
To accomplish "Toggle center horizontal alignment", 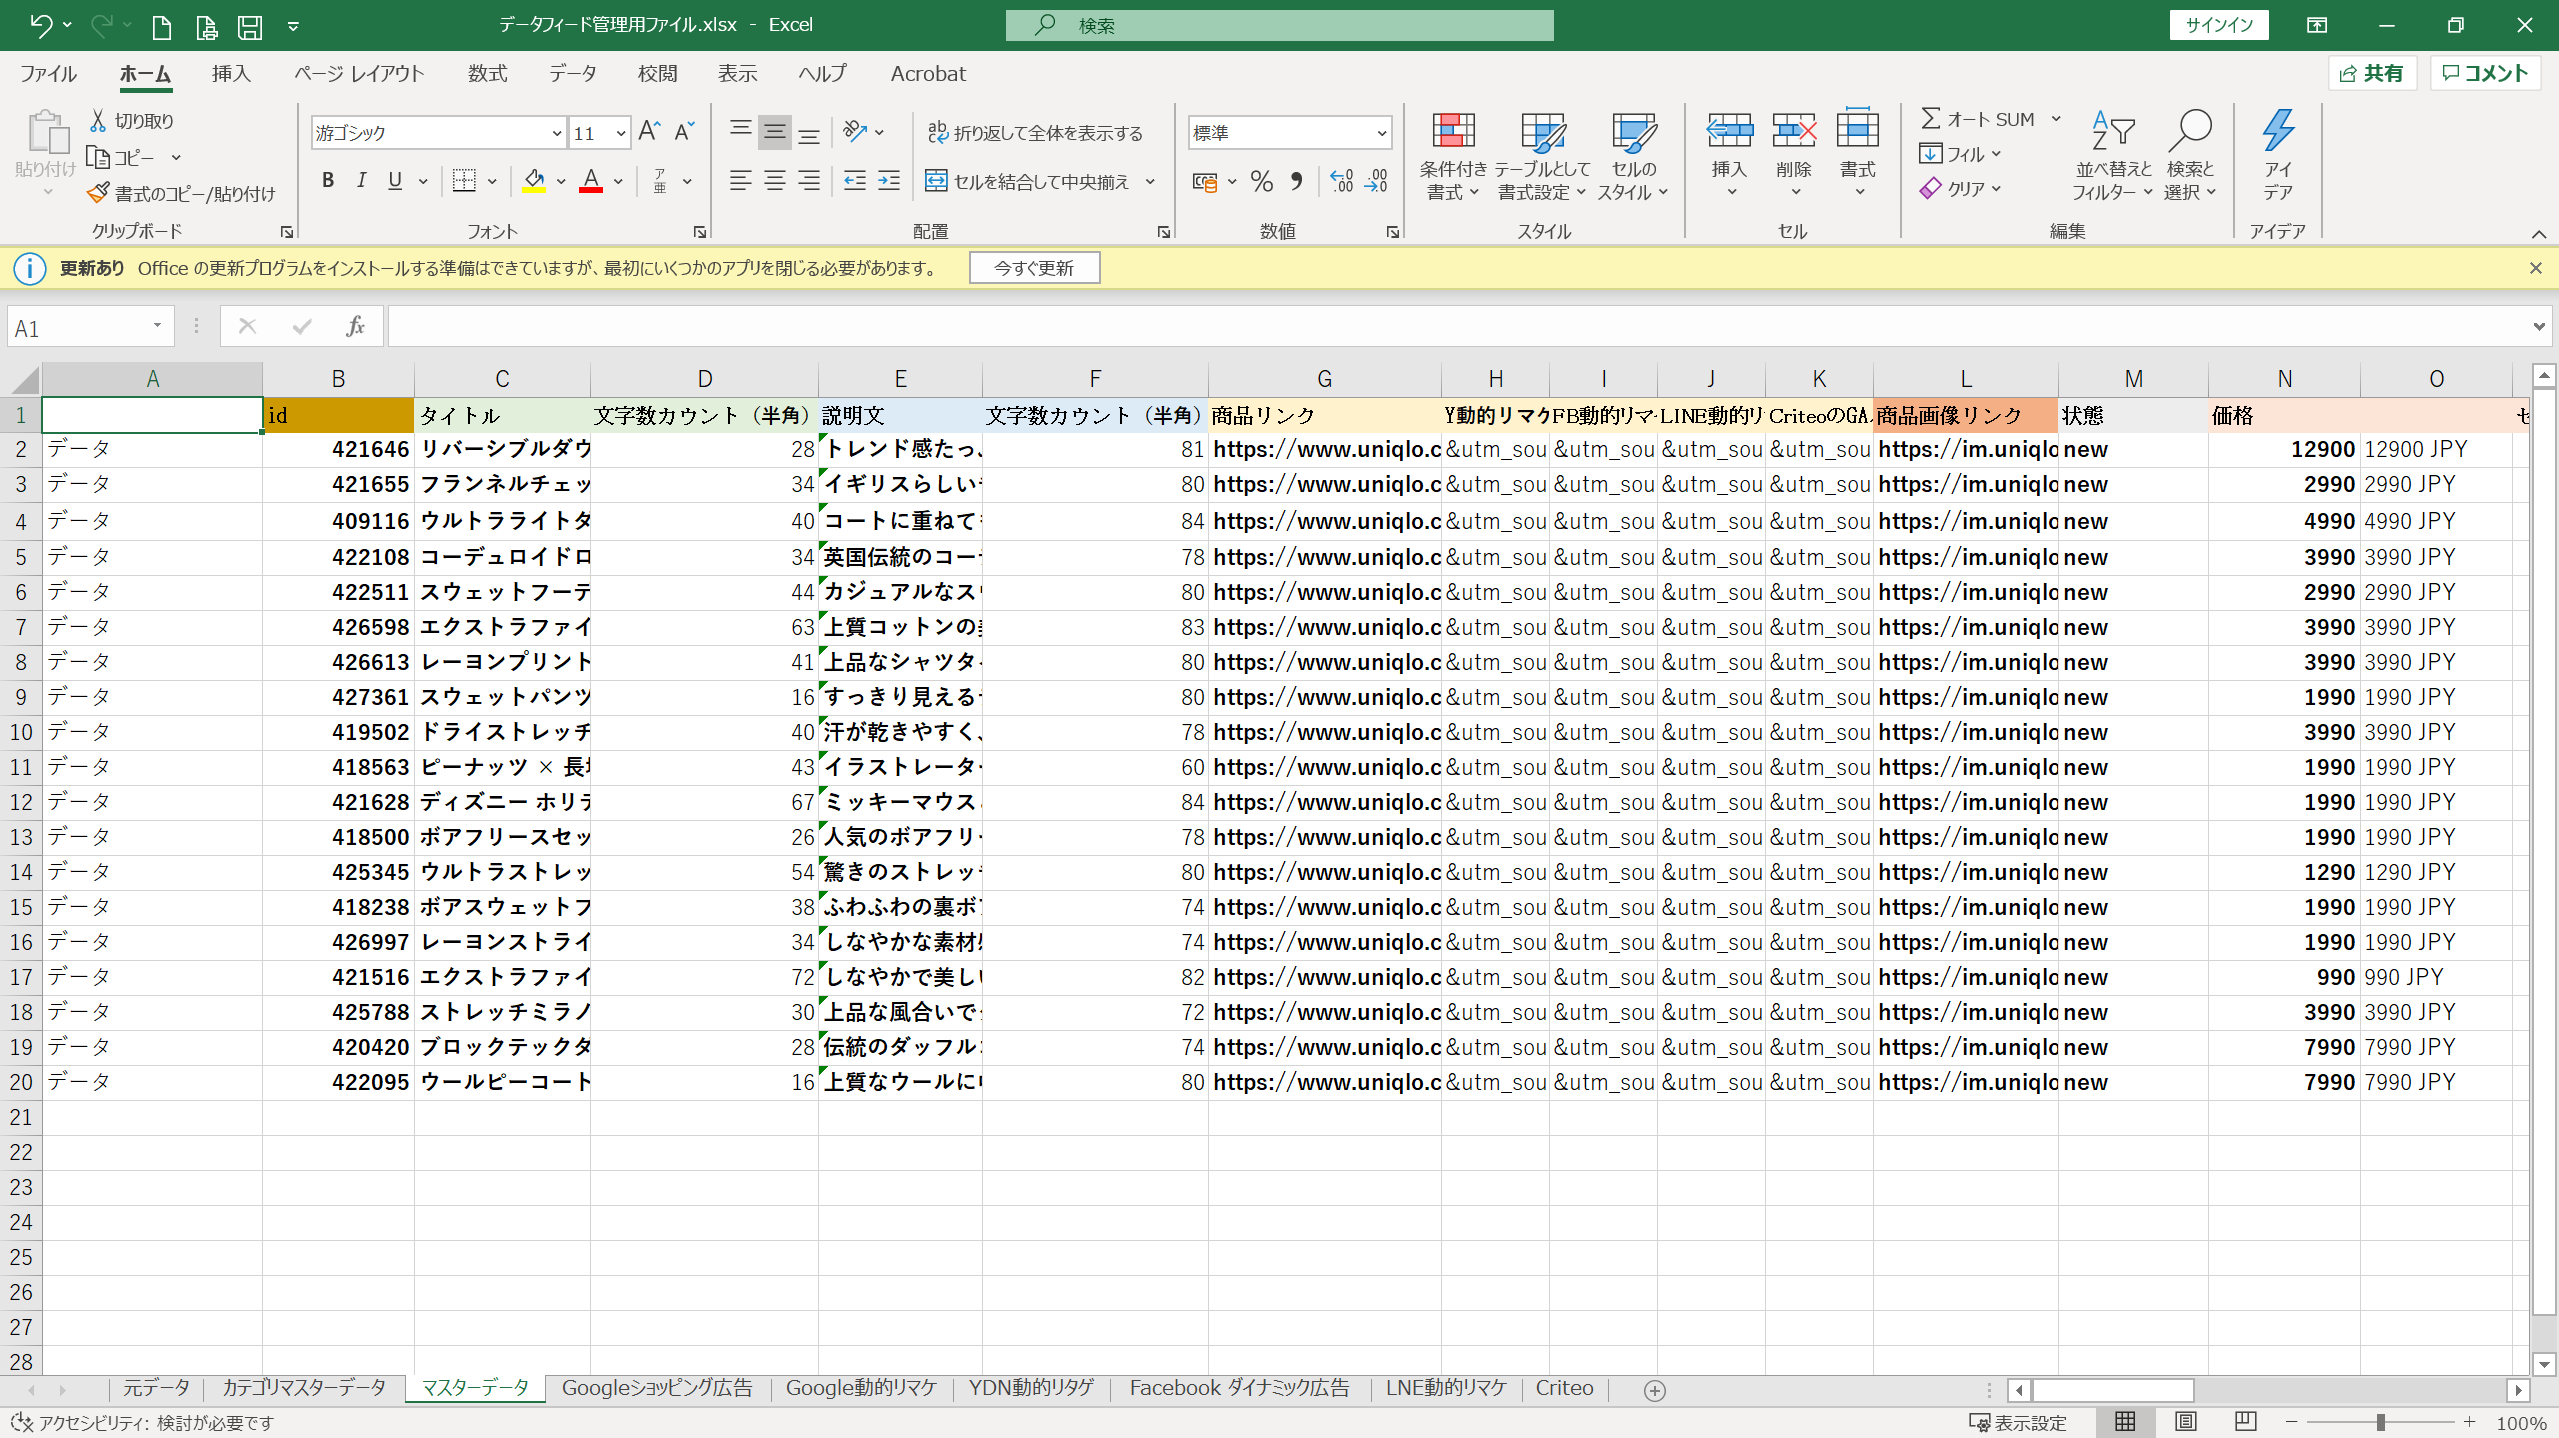I will (775, 181).
